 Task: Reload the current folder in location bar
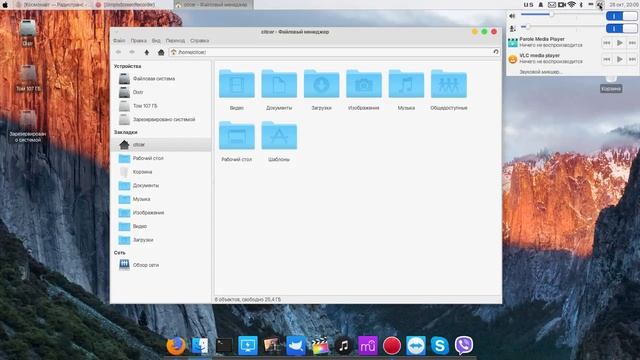[x=496, y=52]
